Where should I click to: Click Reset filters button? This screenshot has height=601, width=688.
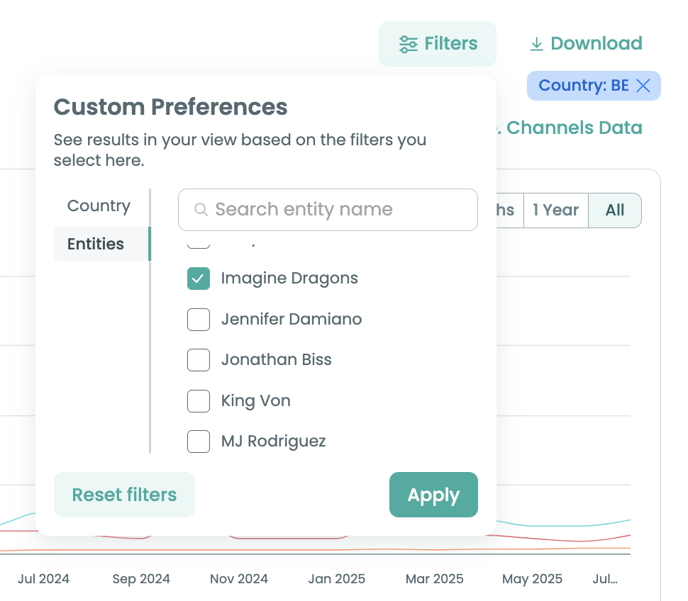124,495
